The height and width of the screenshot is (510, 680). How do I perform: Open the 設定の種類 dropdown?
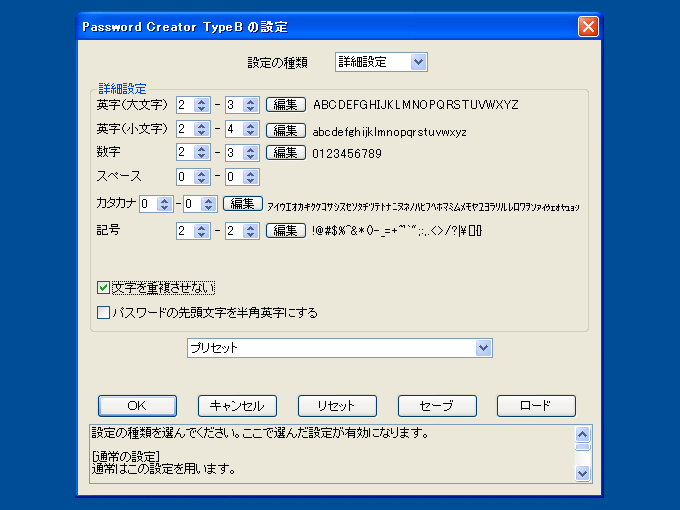[381, 62]
